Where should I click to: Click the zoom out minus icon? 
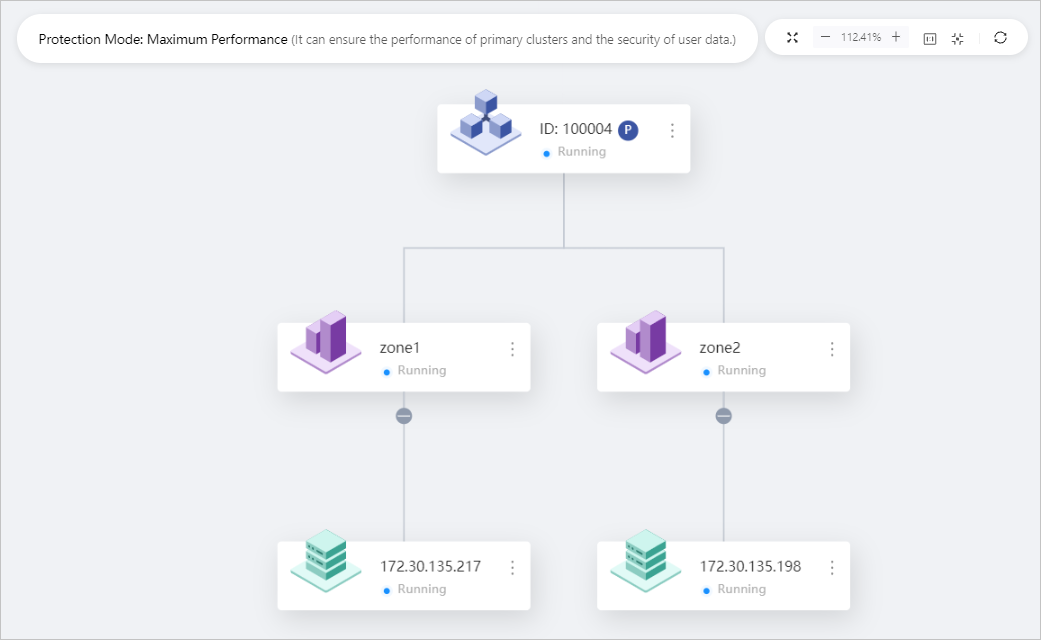826,37
